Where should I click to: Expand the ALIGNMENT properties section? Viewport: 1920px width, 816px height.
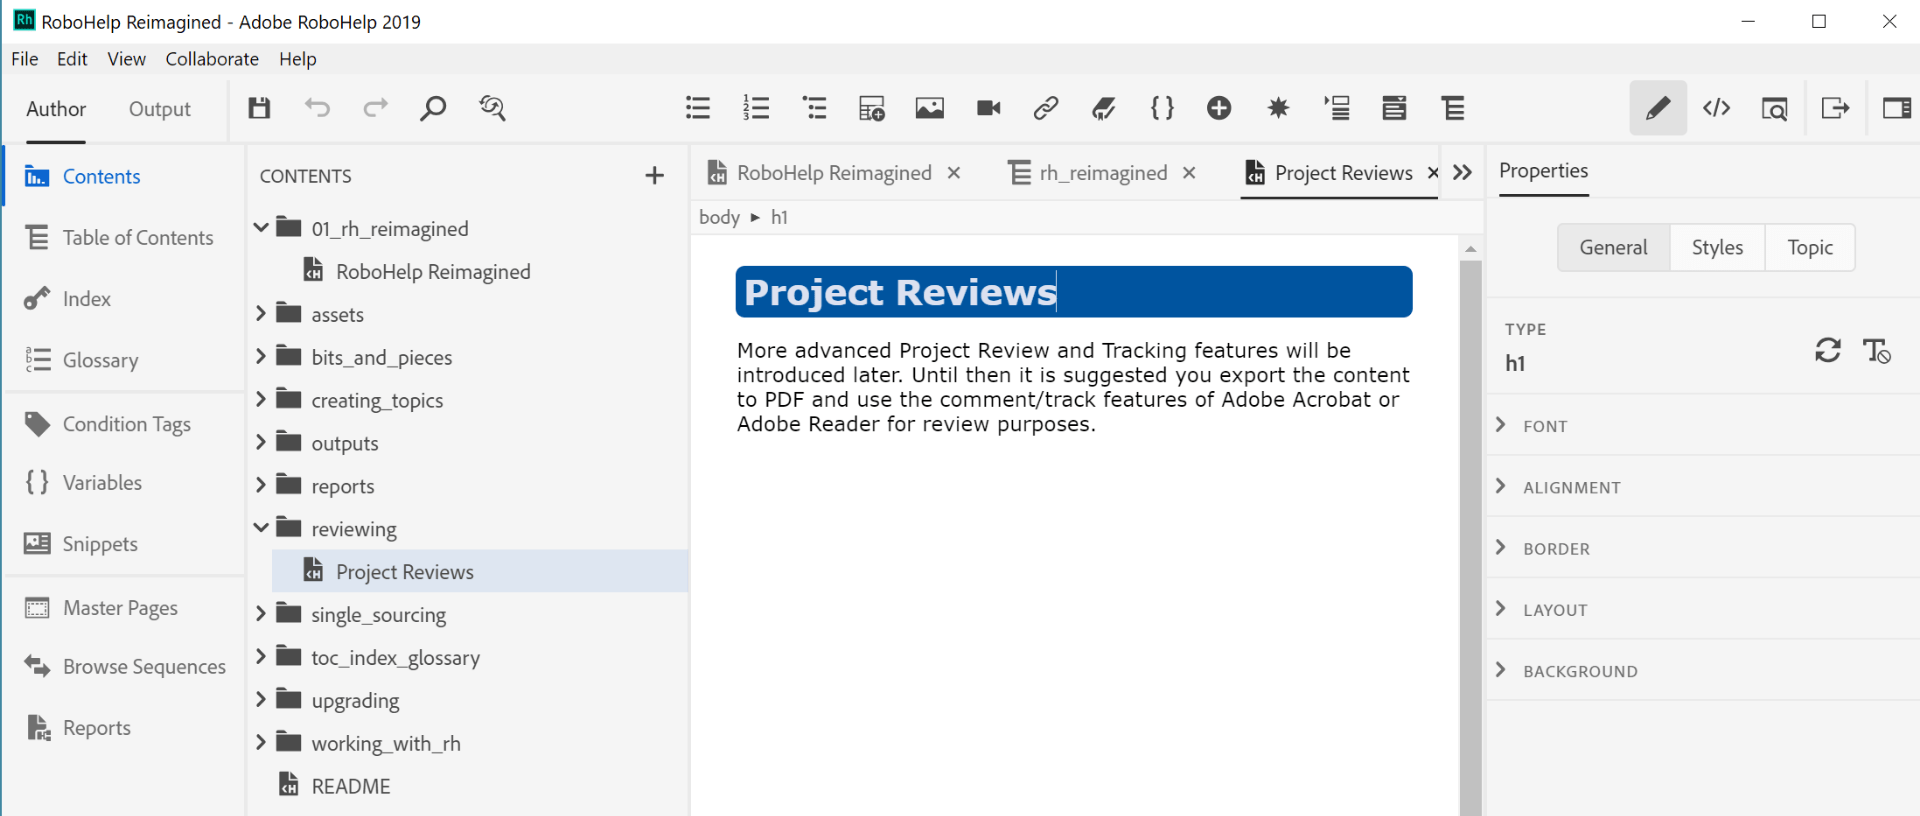coord(1501,486)
